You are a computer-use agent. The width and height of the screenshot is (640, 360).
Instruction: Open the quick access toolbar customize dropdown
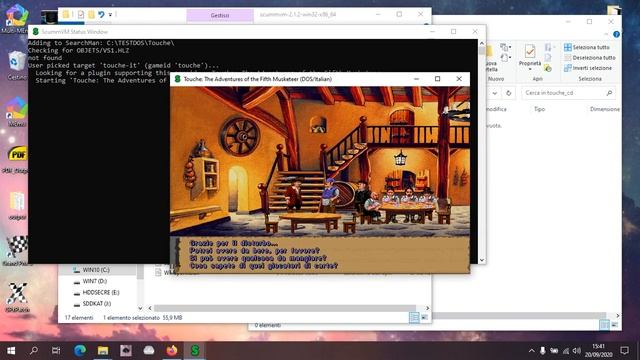[110, 15]
